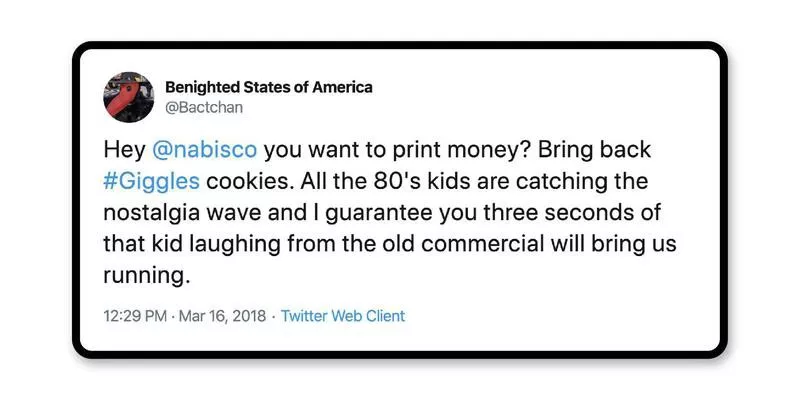Click the dot separator before Twitter Web Client
Screen dimensions: 800x400
coord(273,316)
